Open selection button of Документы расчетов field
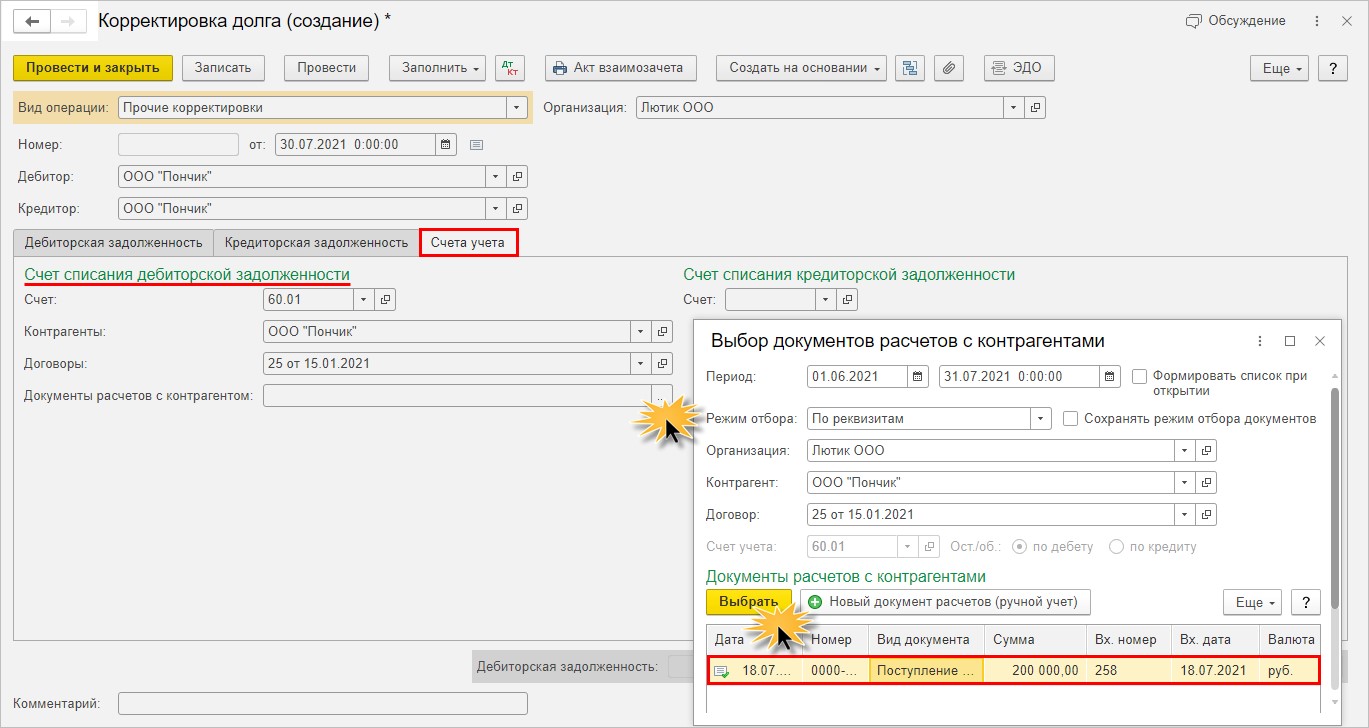 662,395
